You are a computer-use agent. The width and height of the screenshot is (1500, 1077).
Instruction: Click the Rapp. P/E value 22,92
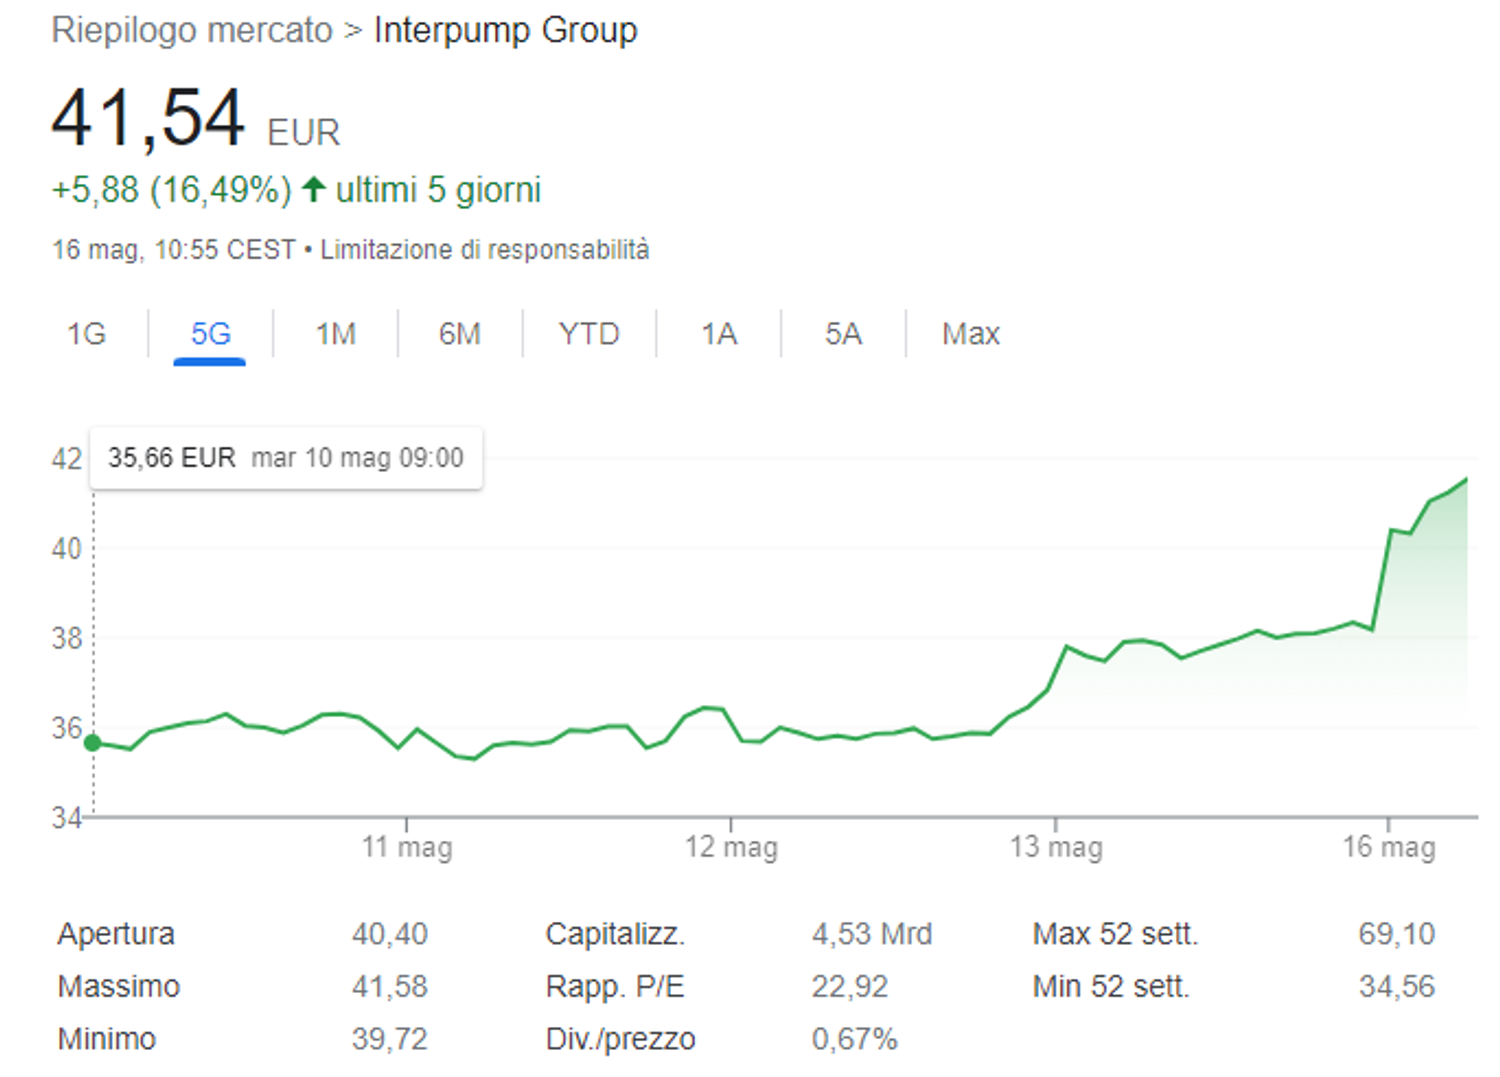[x=850, y=987]
